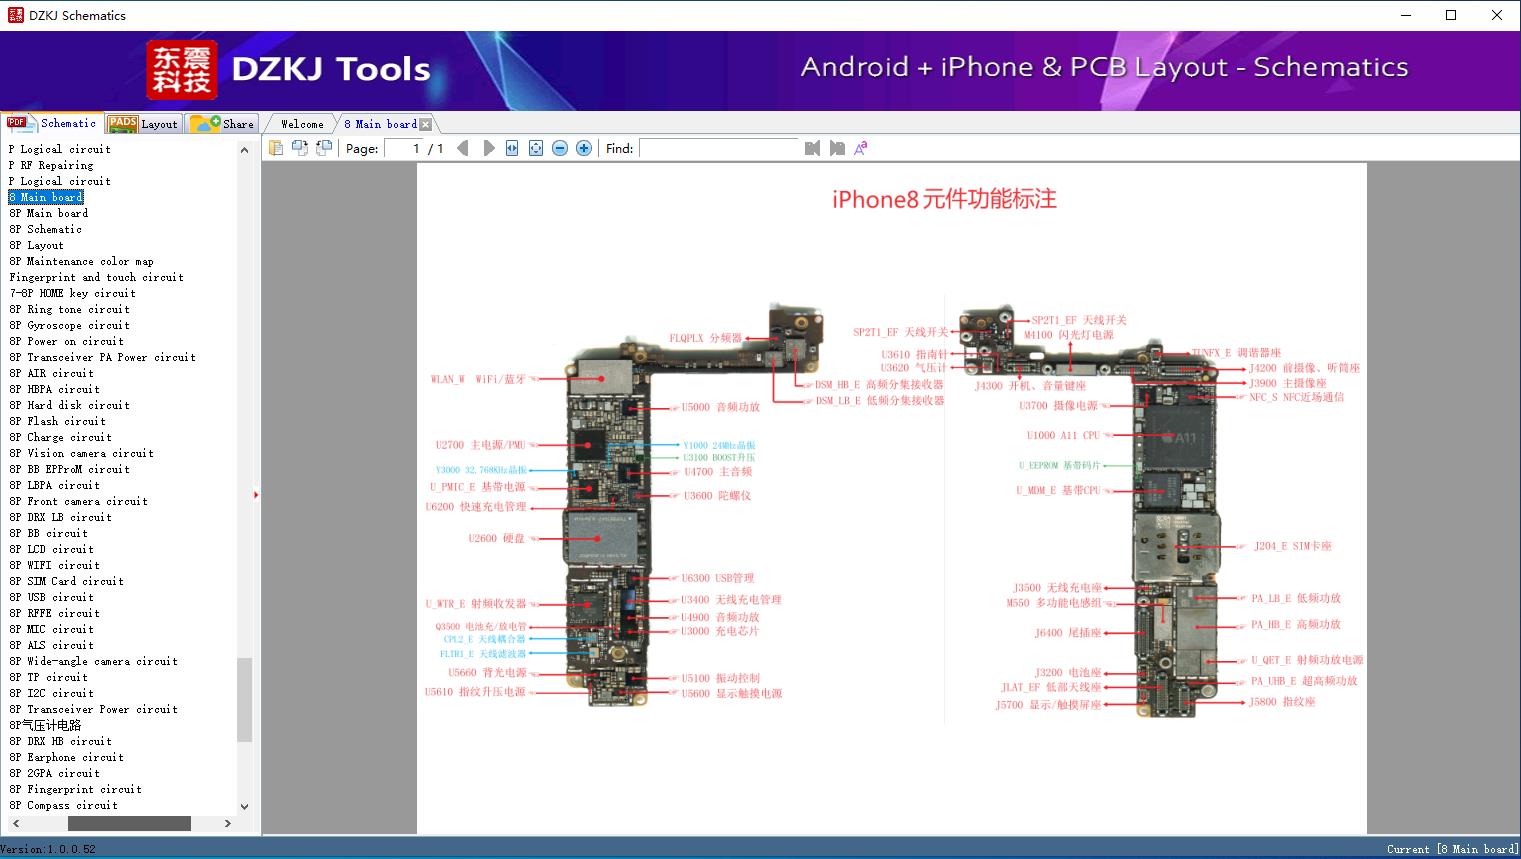Click the find previous result icon
The height and width of the screenshot is (859, 1521).
click(812, 148)
